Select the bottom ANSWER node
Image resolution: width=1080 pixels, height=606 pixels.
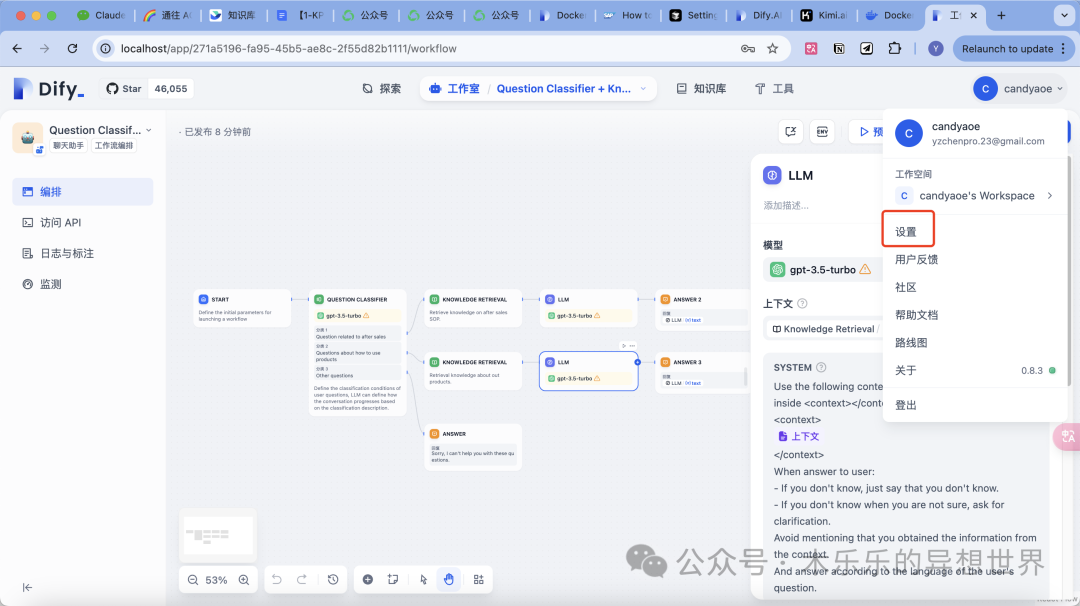click(x=473, y=447)
